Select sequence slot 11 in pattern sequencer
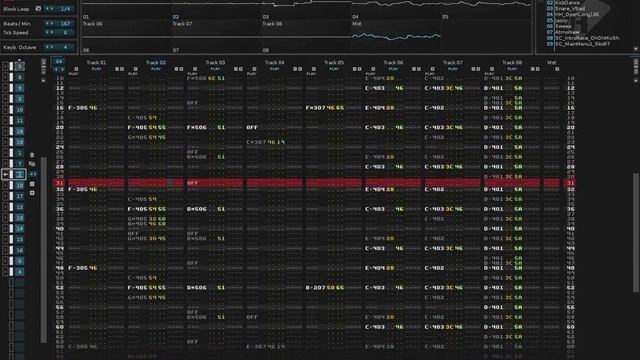This screenshot has height=360, width=640. [x=20, y=120]
